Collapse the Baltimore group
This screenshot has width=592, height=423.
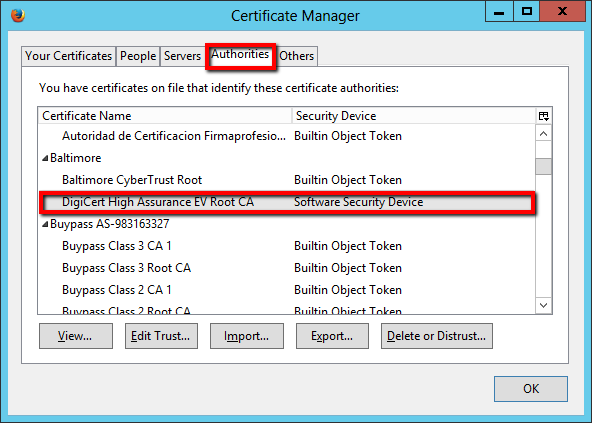45,158
